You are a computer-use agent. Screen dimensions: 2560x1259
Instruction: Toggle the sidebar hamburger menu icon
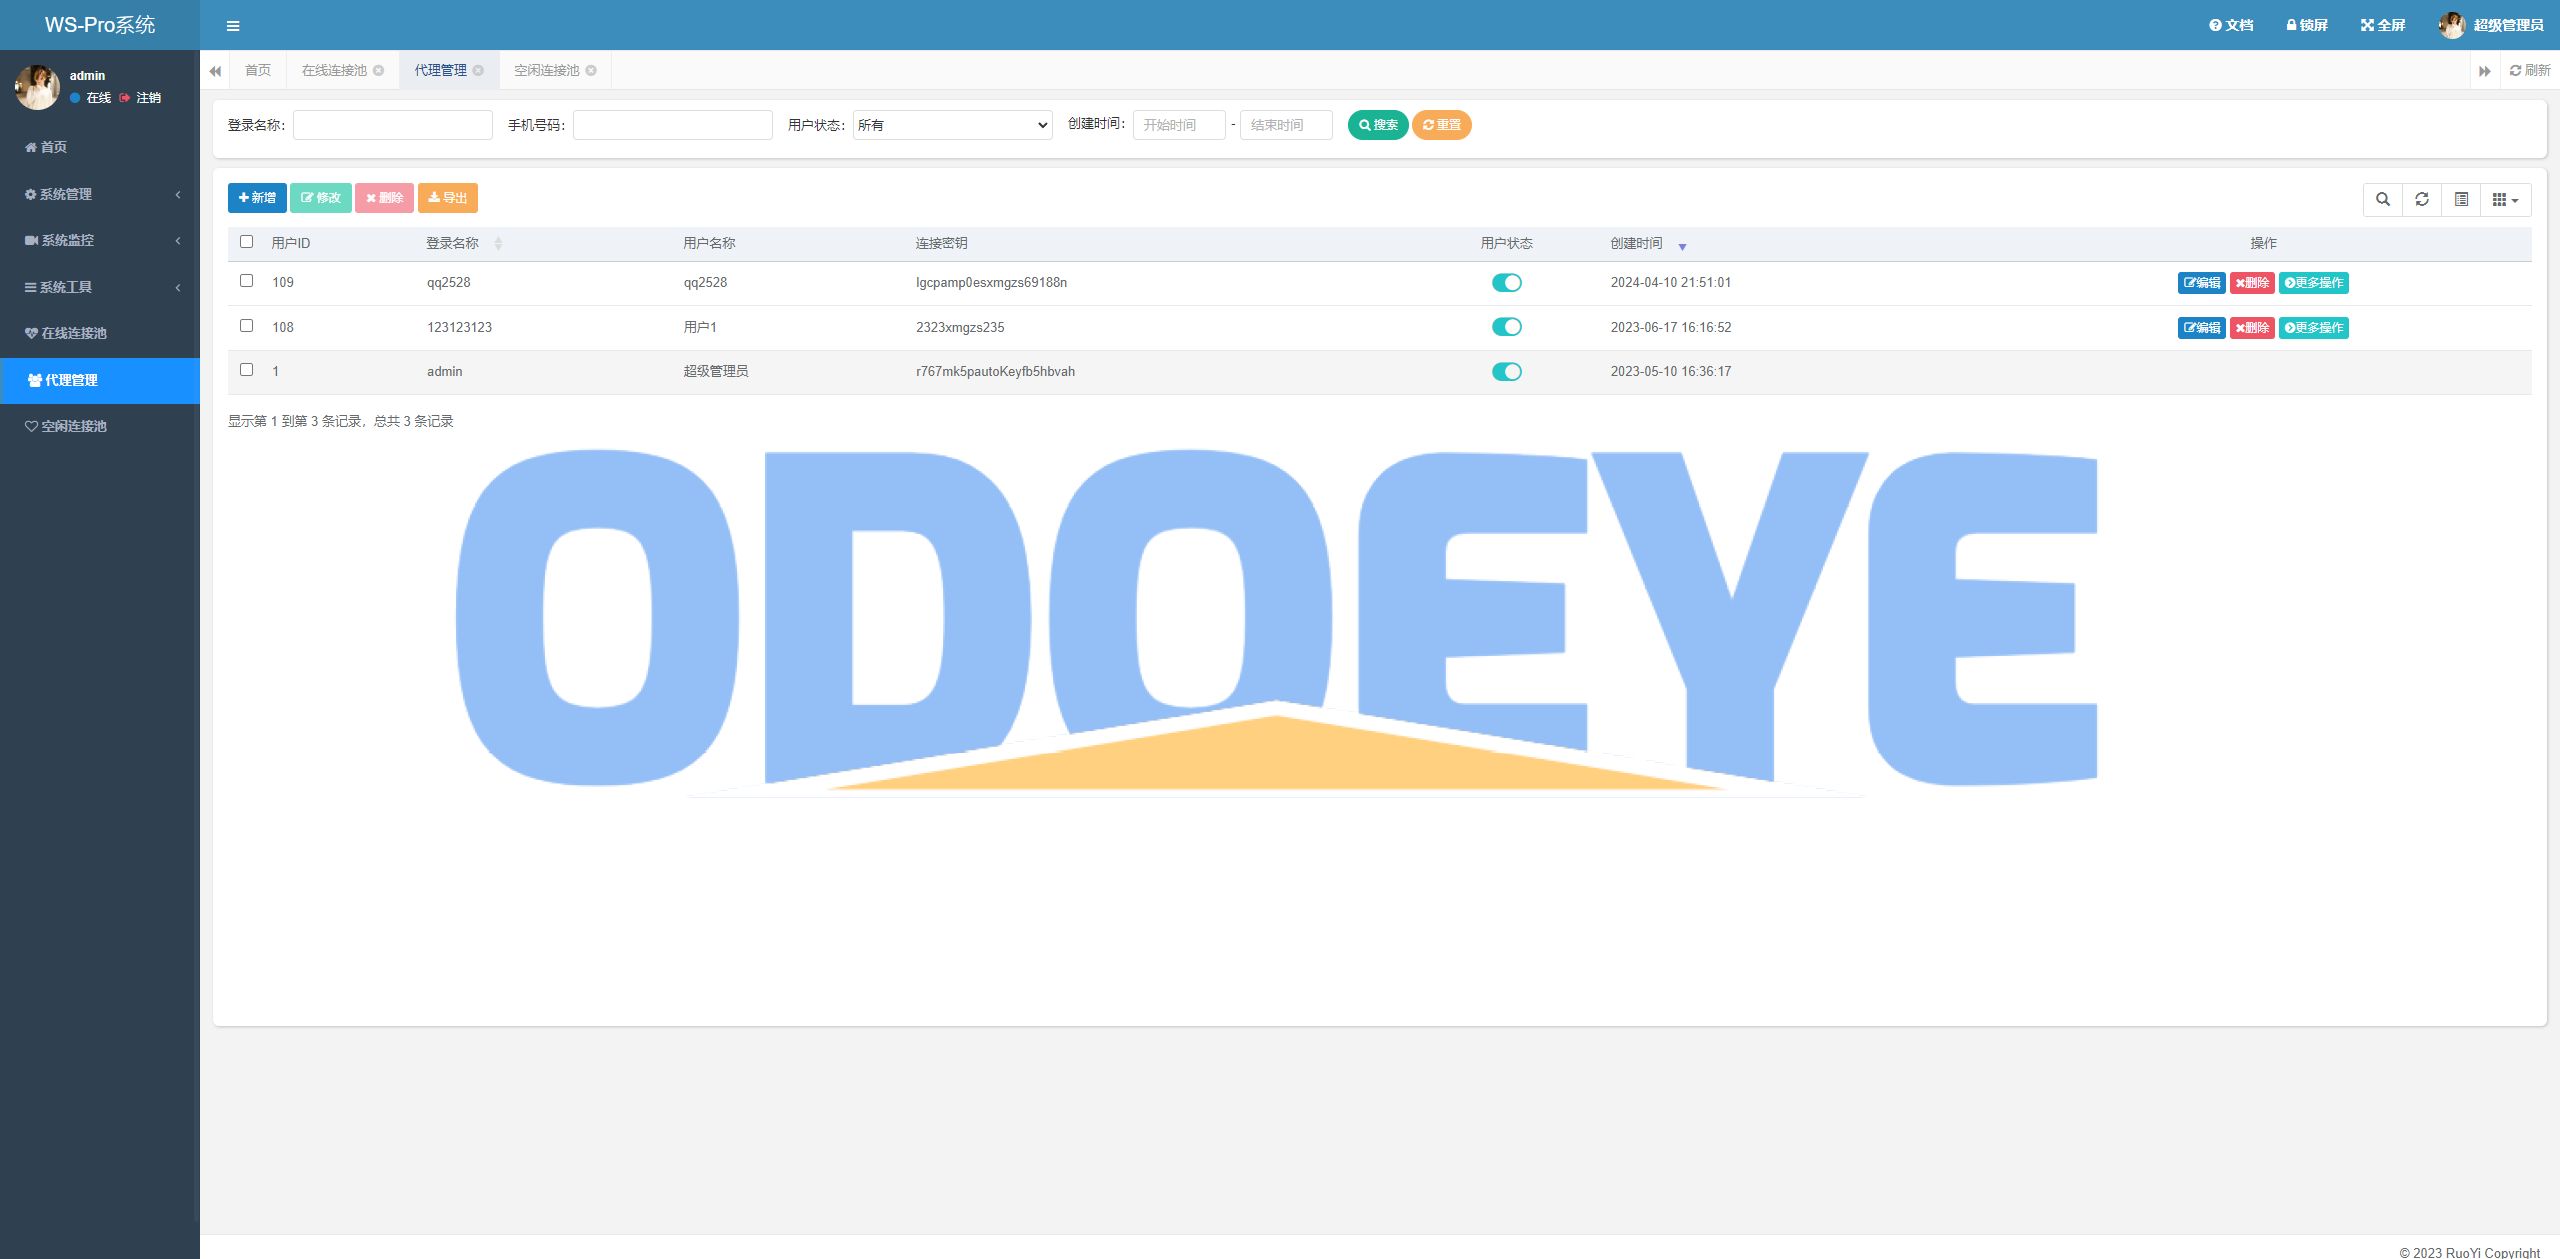point(233,26)
